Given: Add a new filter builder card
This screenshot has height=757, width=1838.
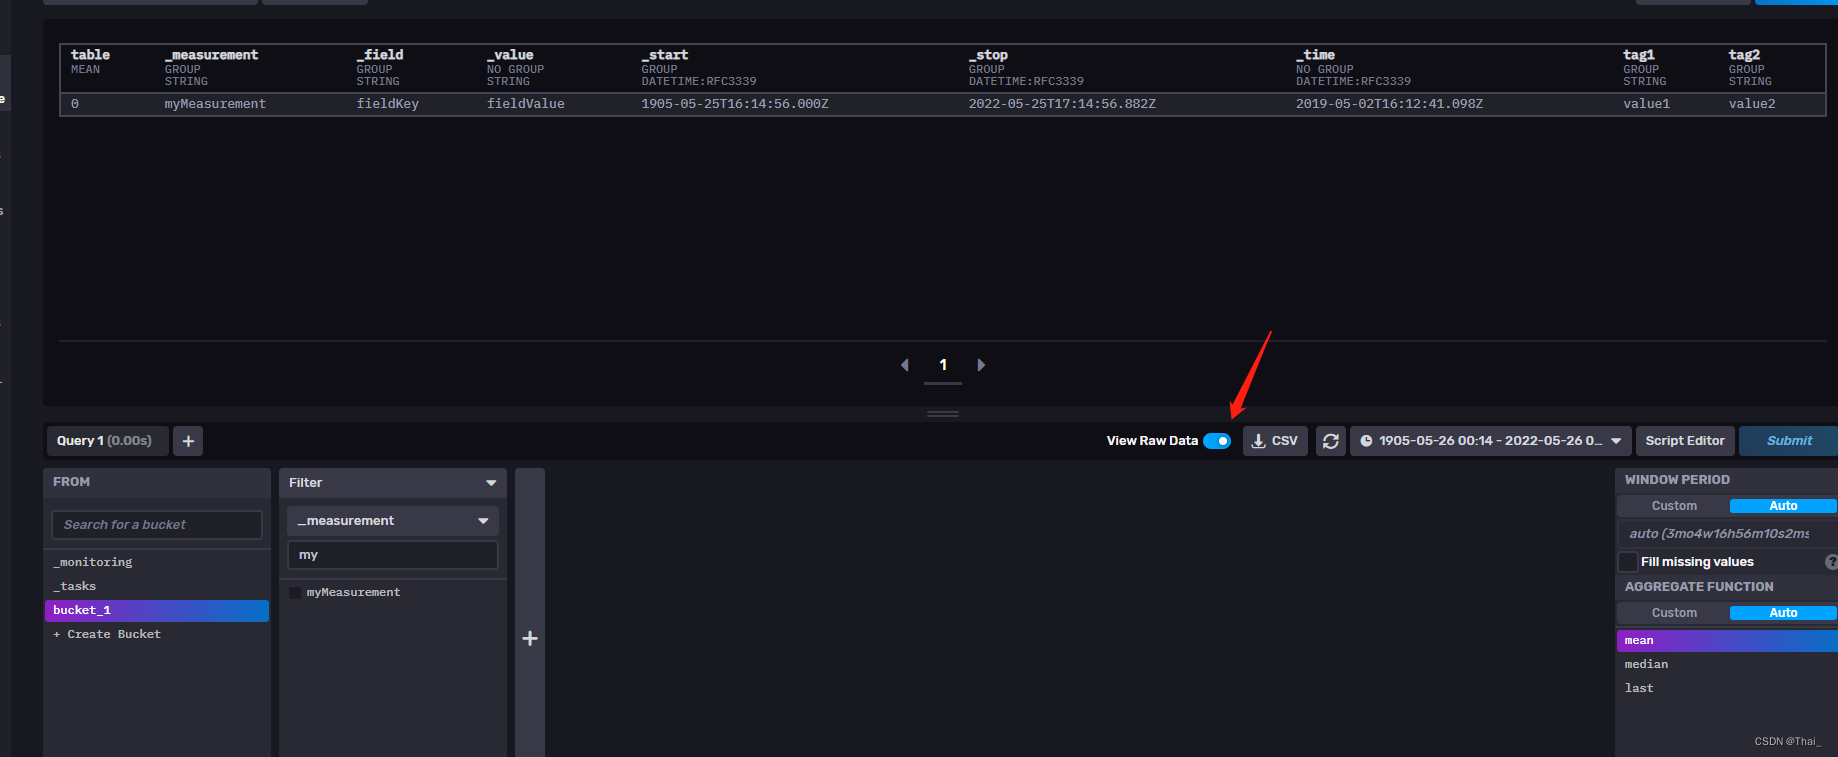Looking at the screenshot, I should pyautogui.click(x=530, y=638).
